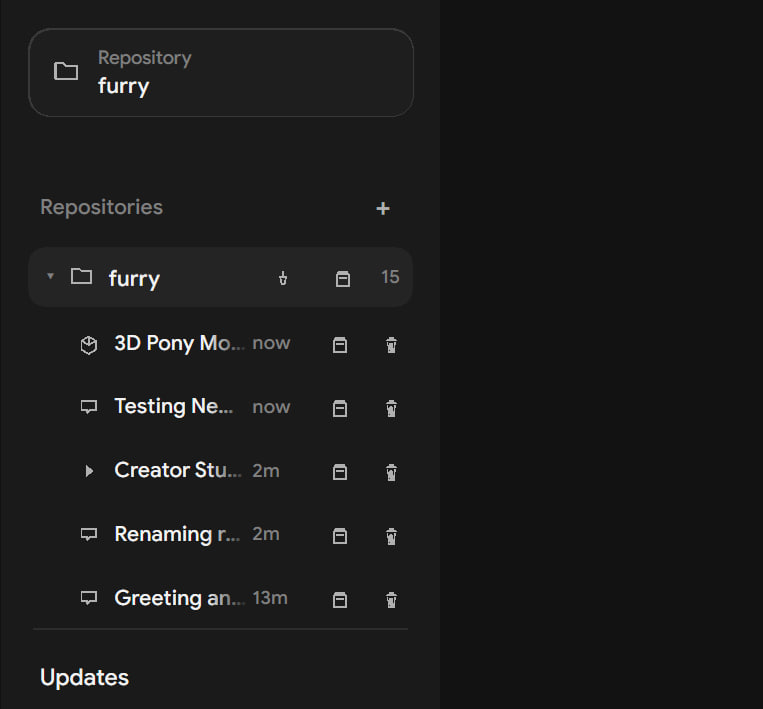Open the Creator Stu... session
This screenshot has width=763, height=709.
tap(178, 470)
